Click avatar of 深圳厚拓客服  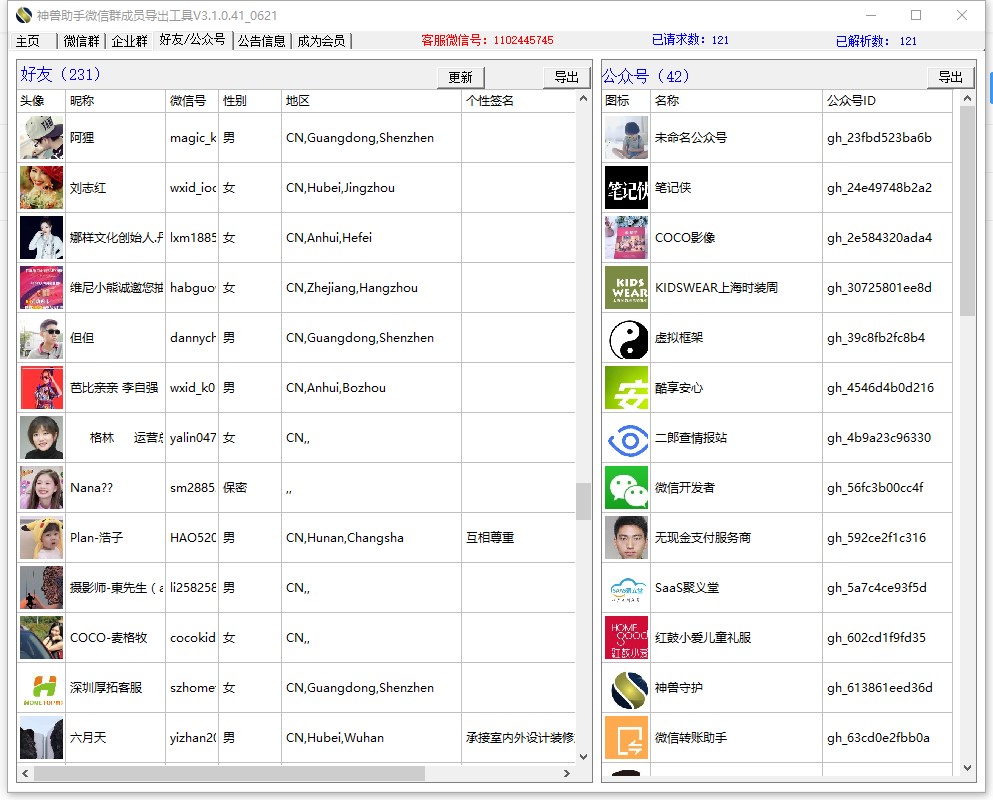[41, 689]
